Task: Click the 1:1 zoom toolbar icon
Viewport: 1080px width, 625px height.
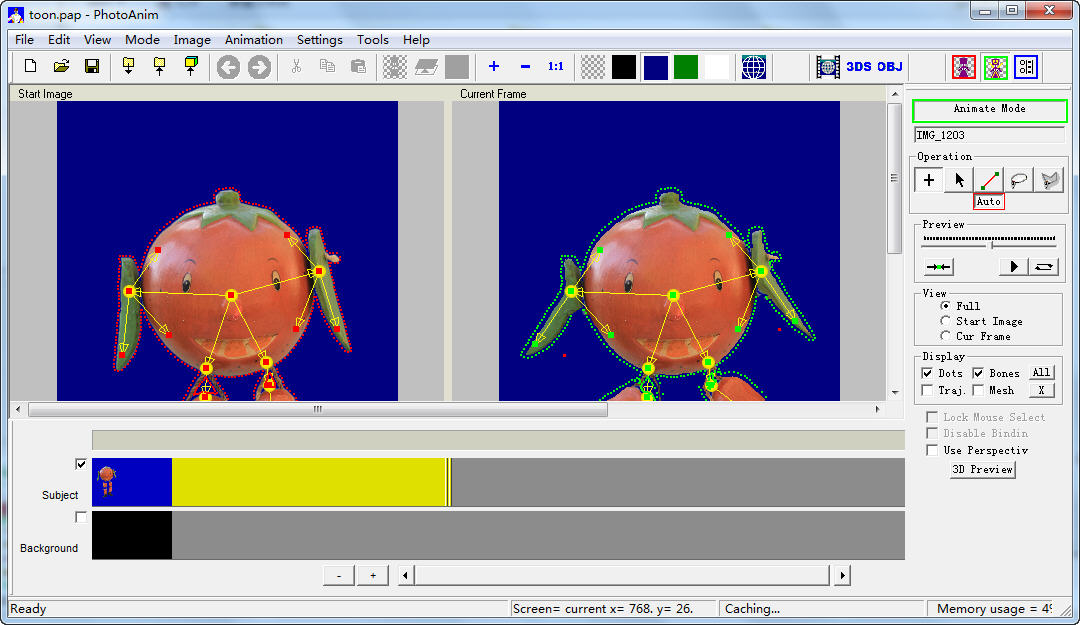Action: point(556,66)
